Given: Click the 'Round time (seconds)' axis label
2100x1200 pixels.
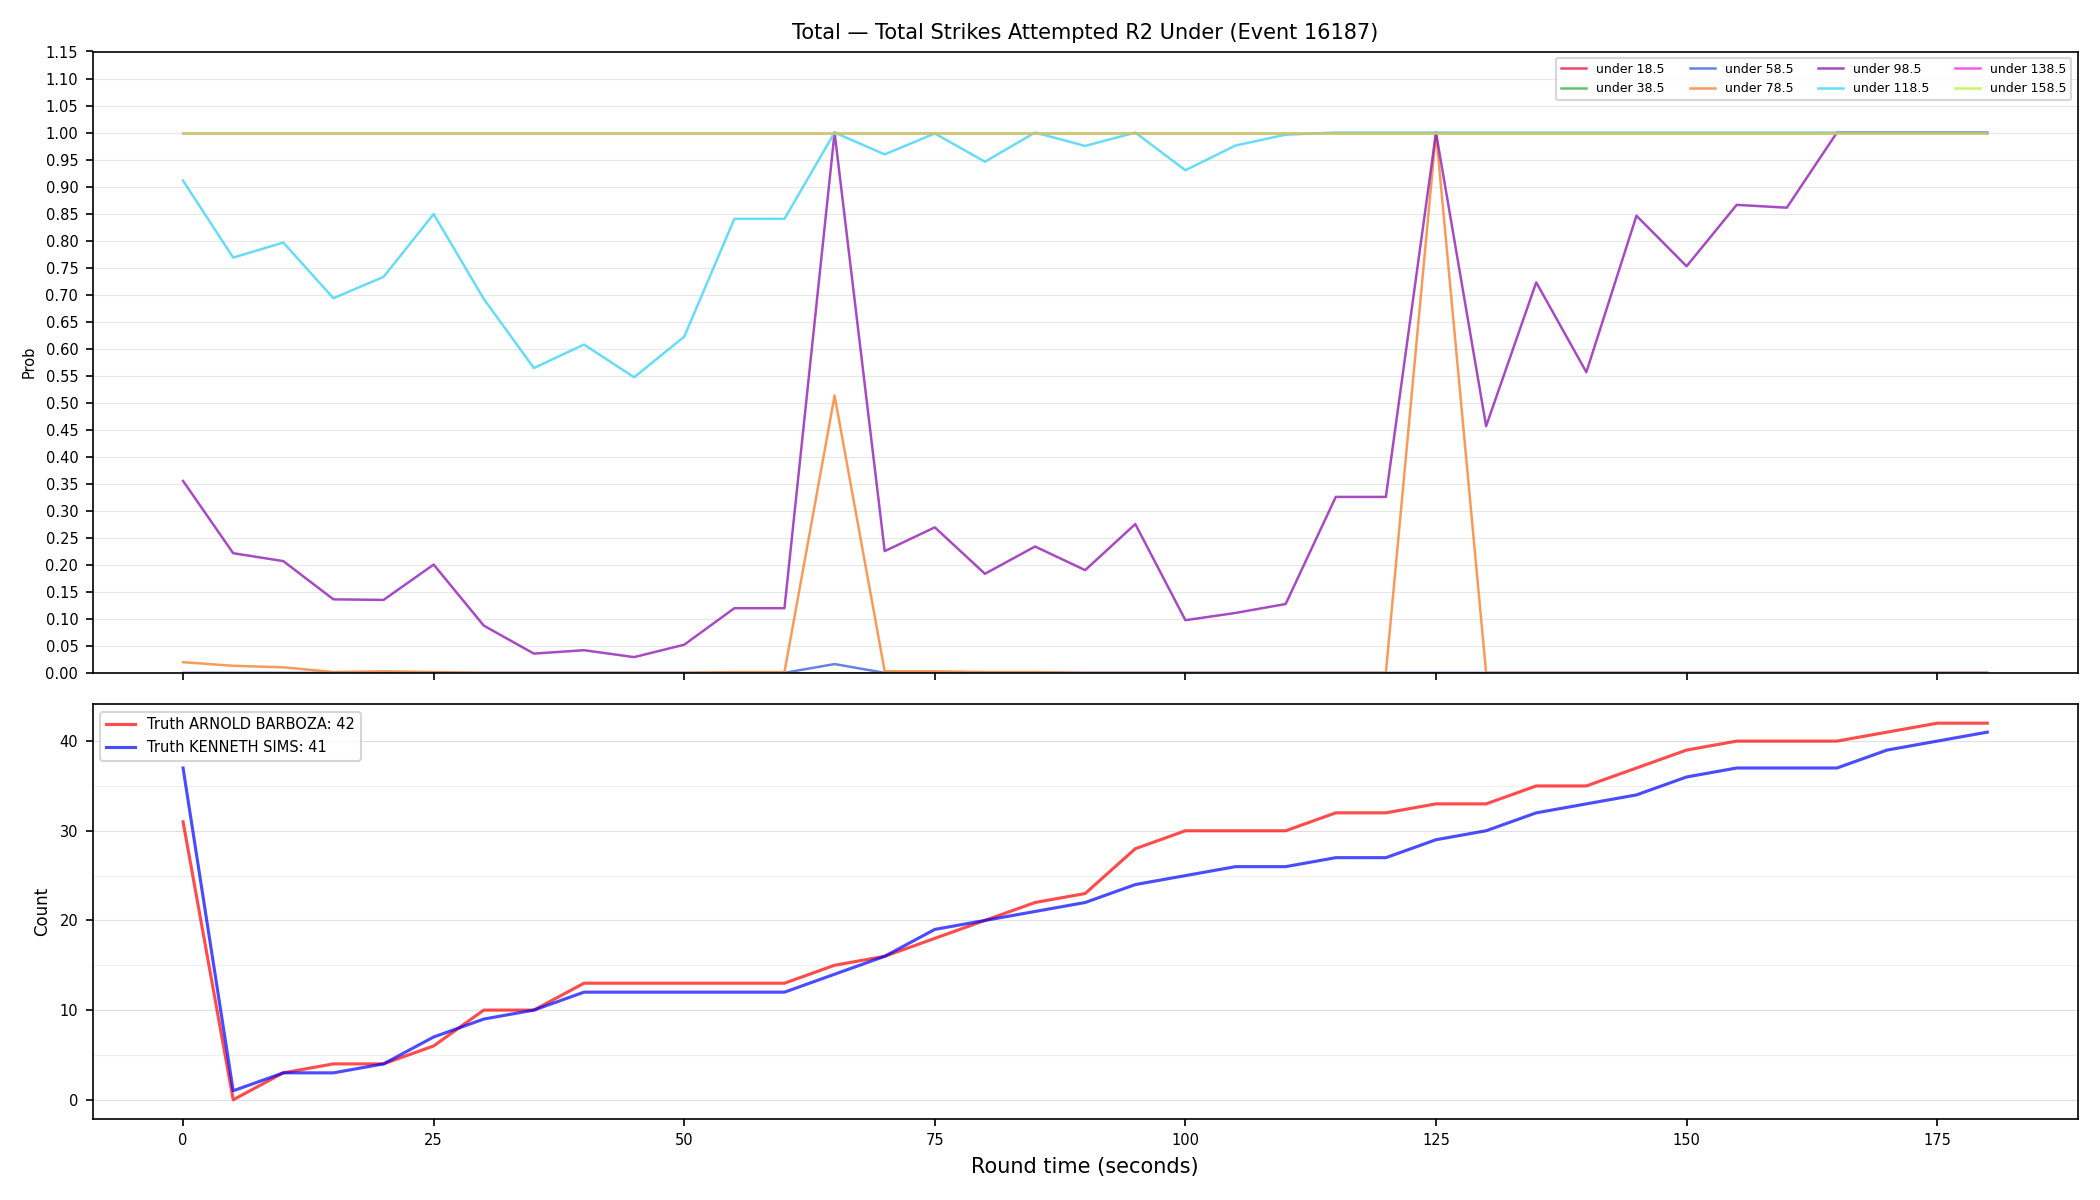Looking at the screenshot, I should point(1084,1166).
